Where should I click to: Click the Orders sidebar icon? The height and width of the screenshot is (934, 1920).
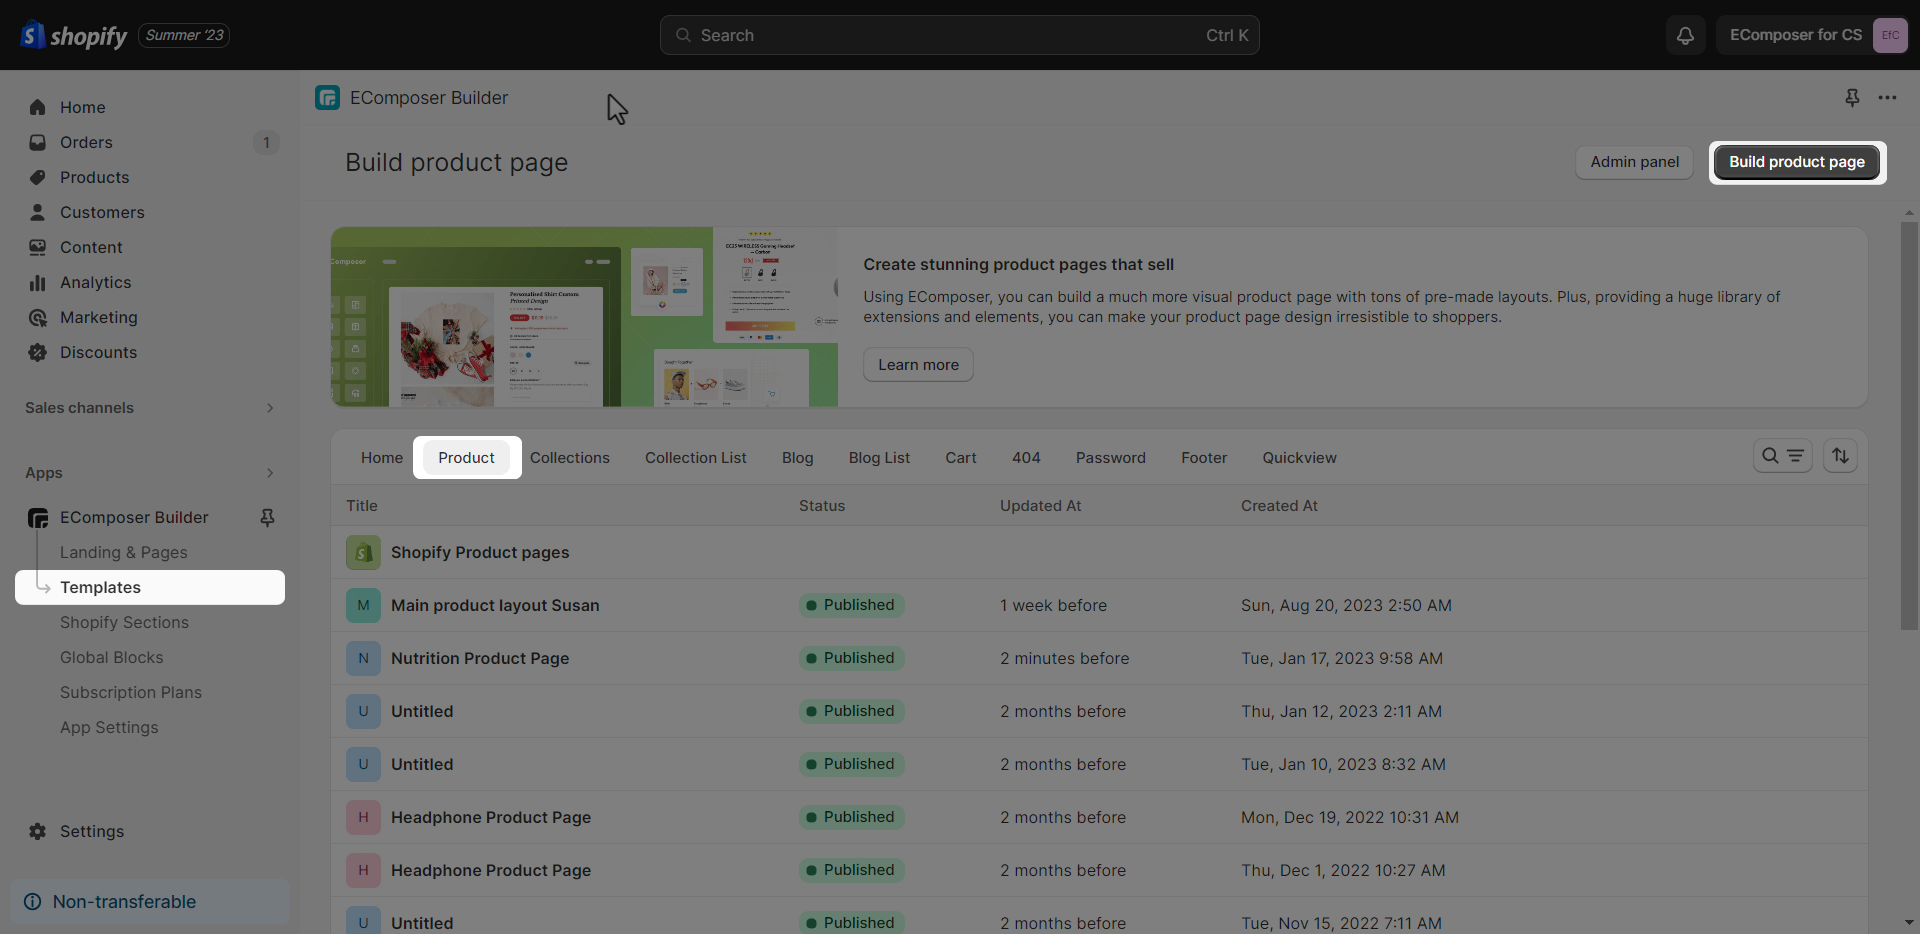(38, 142)
